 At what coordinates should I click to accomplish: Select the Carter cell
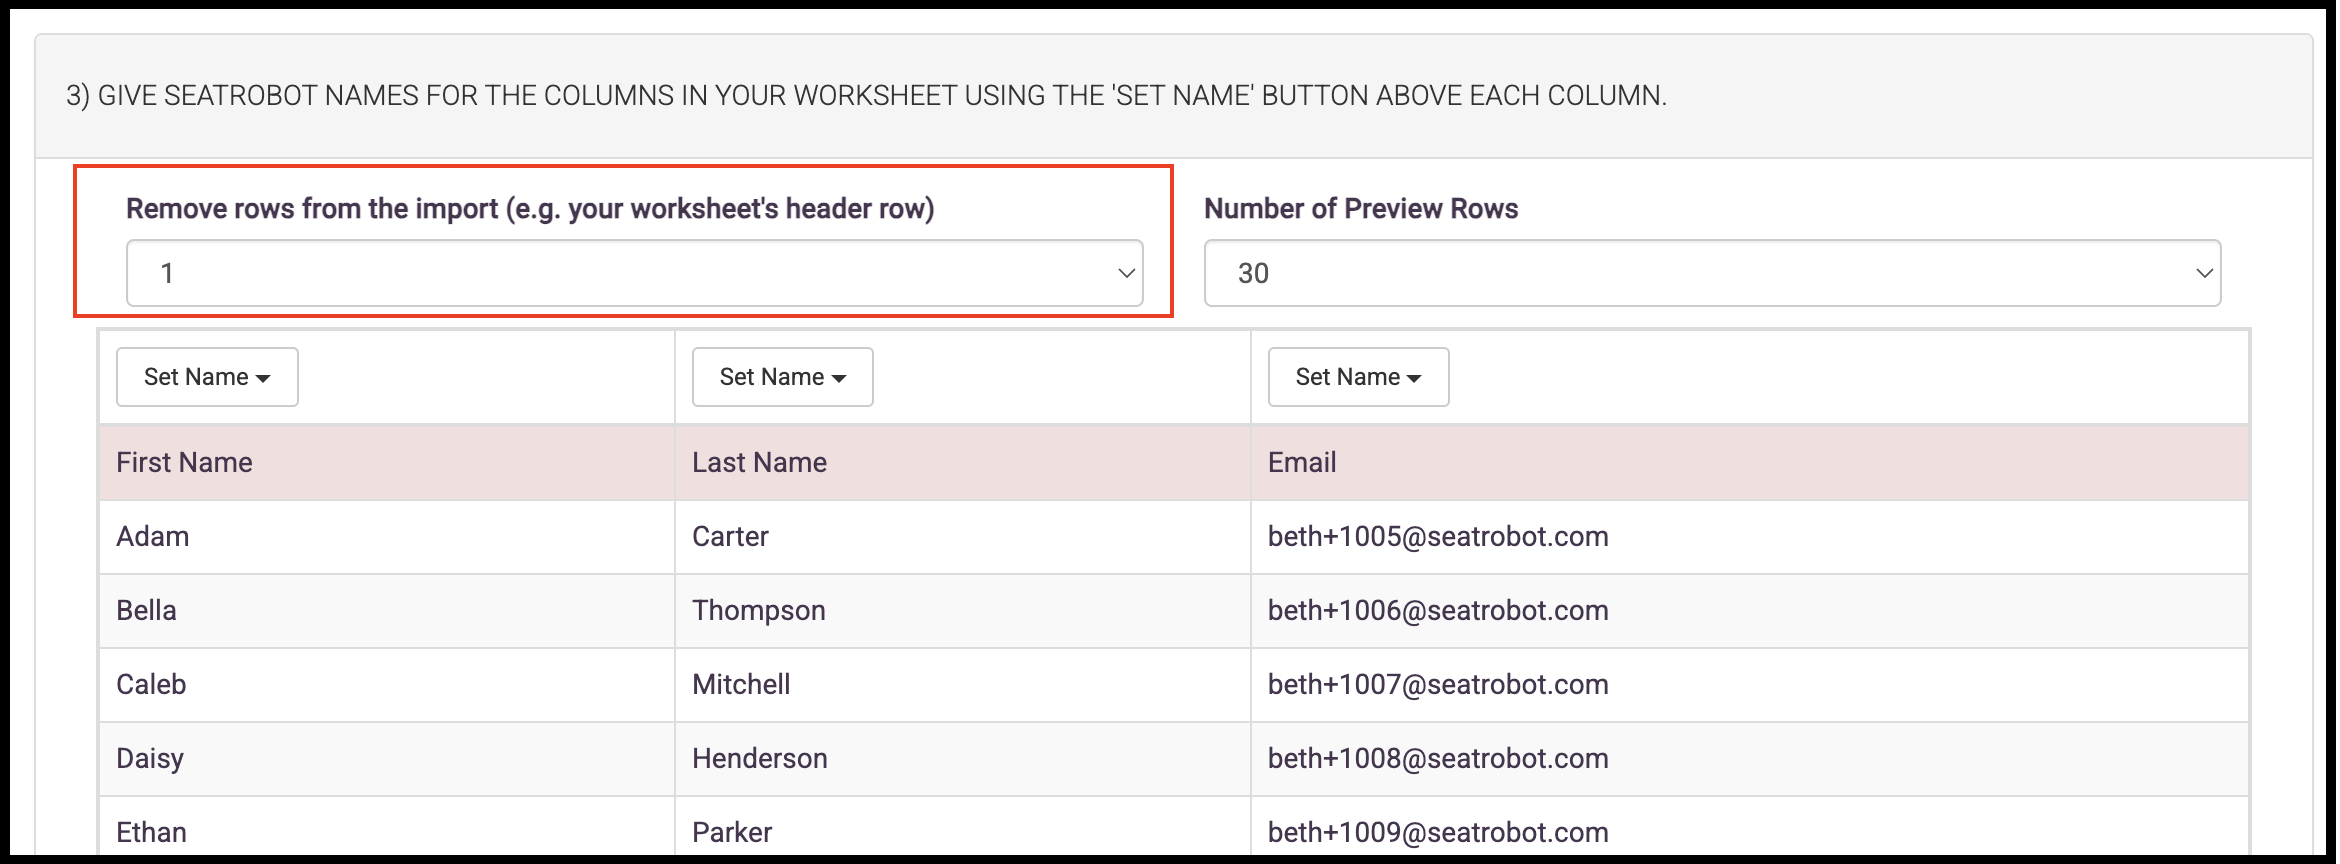coord(963,537)
